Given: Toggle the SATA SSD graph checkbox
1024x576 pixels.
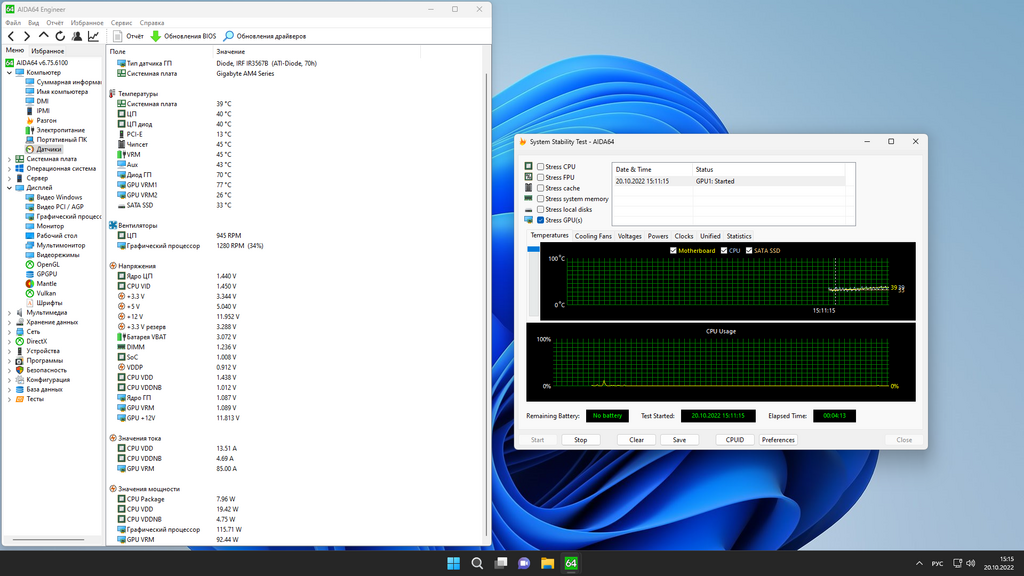Looking at the screenshot, I should tap(749, 250).
